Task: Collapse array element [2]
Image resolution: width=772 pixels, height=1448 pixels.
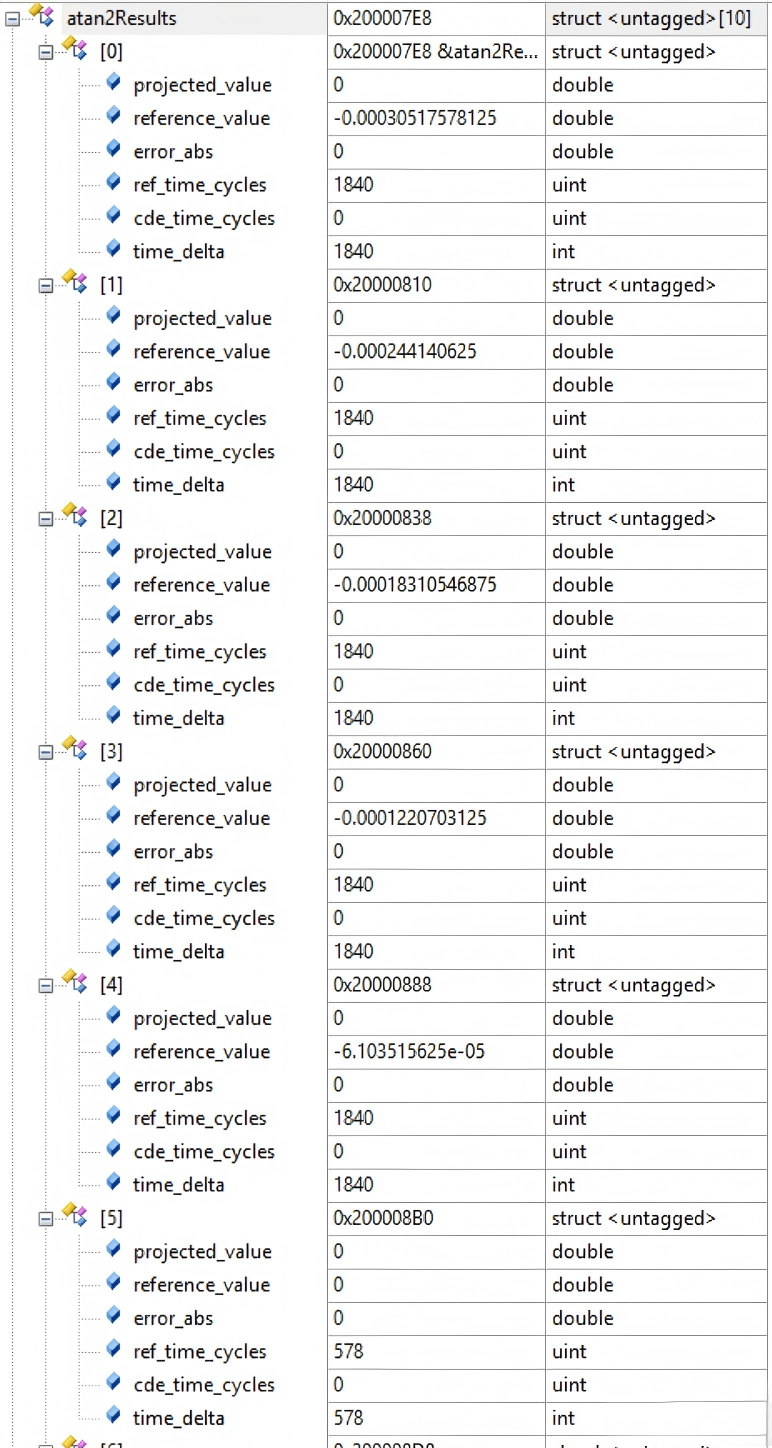Action: (x=45, y=518)
